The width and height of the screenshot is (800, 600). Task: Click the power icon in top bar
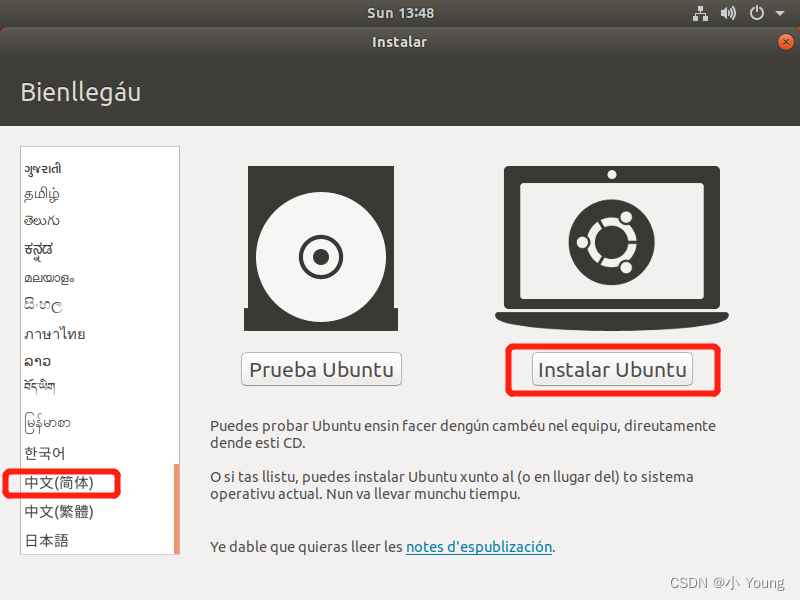[757, 13]
